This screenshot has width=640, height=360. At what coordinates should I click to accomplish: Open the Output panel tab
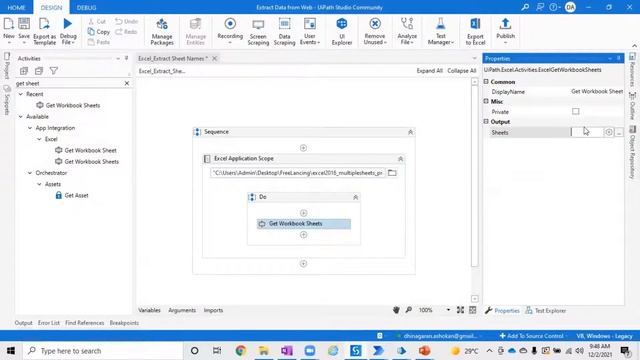click(x=23, y=323)
